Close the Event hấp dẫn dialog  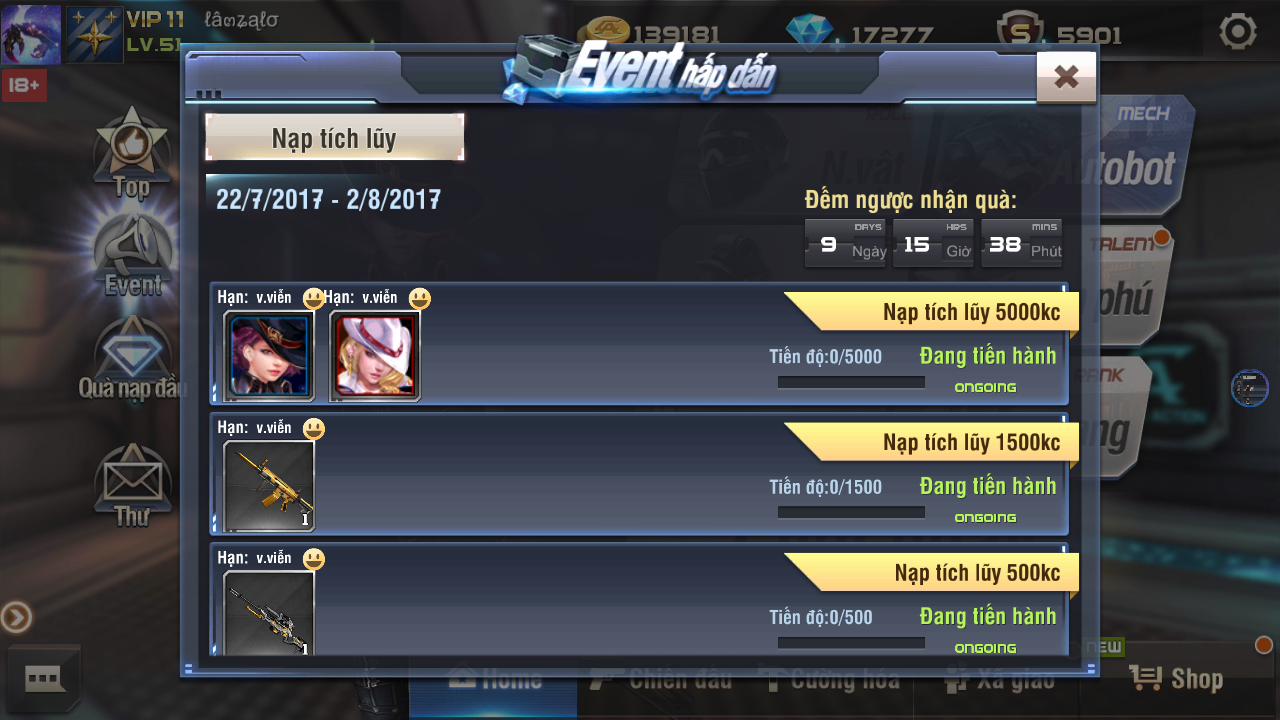pos(1066,76)
